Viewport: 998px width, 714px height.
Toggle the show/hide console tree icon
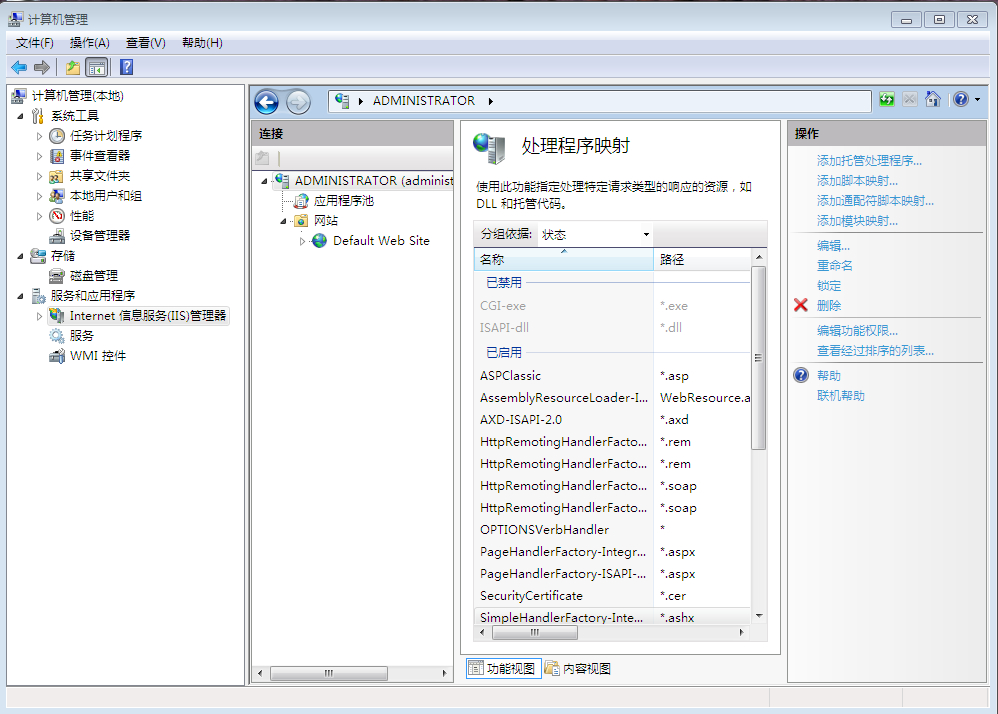pyautogui.click(x=97, y=67)
